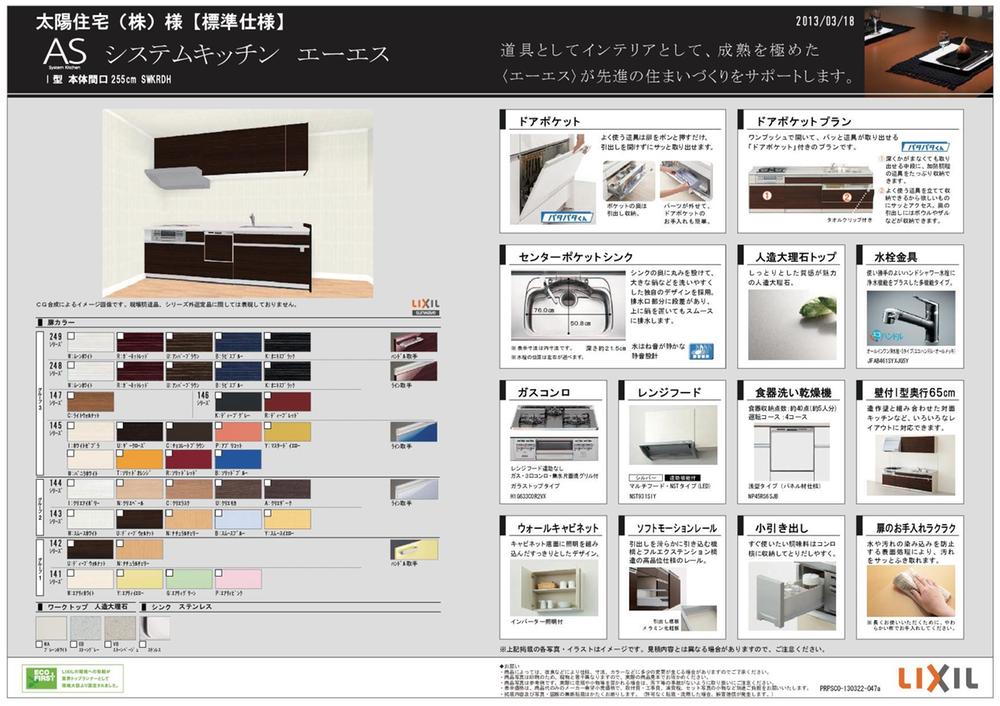Check the W シレンホワイト checkbox in 249 series
The image size is (1000, 706).
70,337
